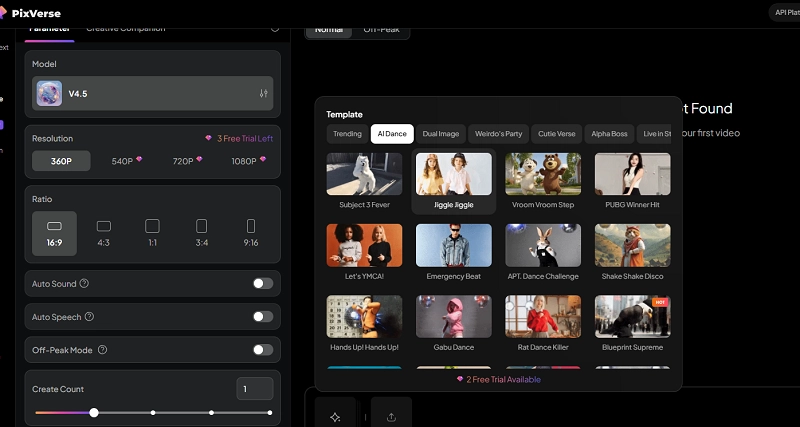800x427 pixels.
Task: Click the upload icon button at bottom
Action: coord(391,416)
